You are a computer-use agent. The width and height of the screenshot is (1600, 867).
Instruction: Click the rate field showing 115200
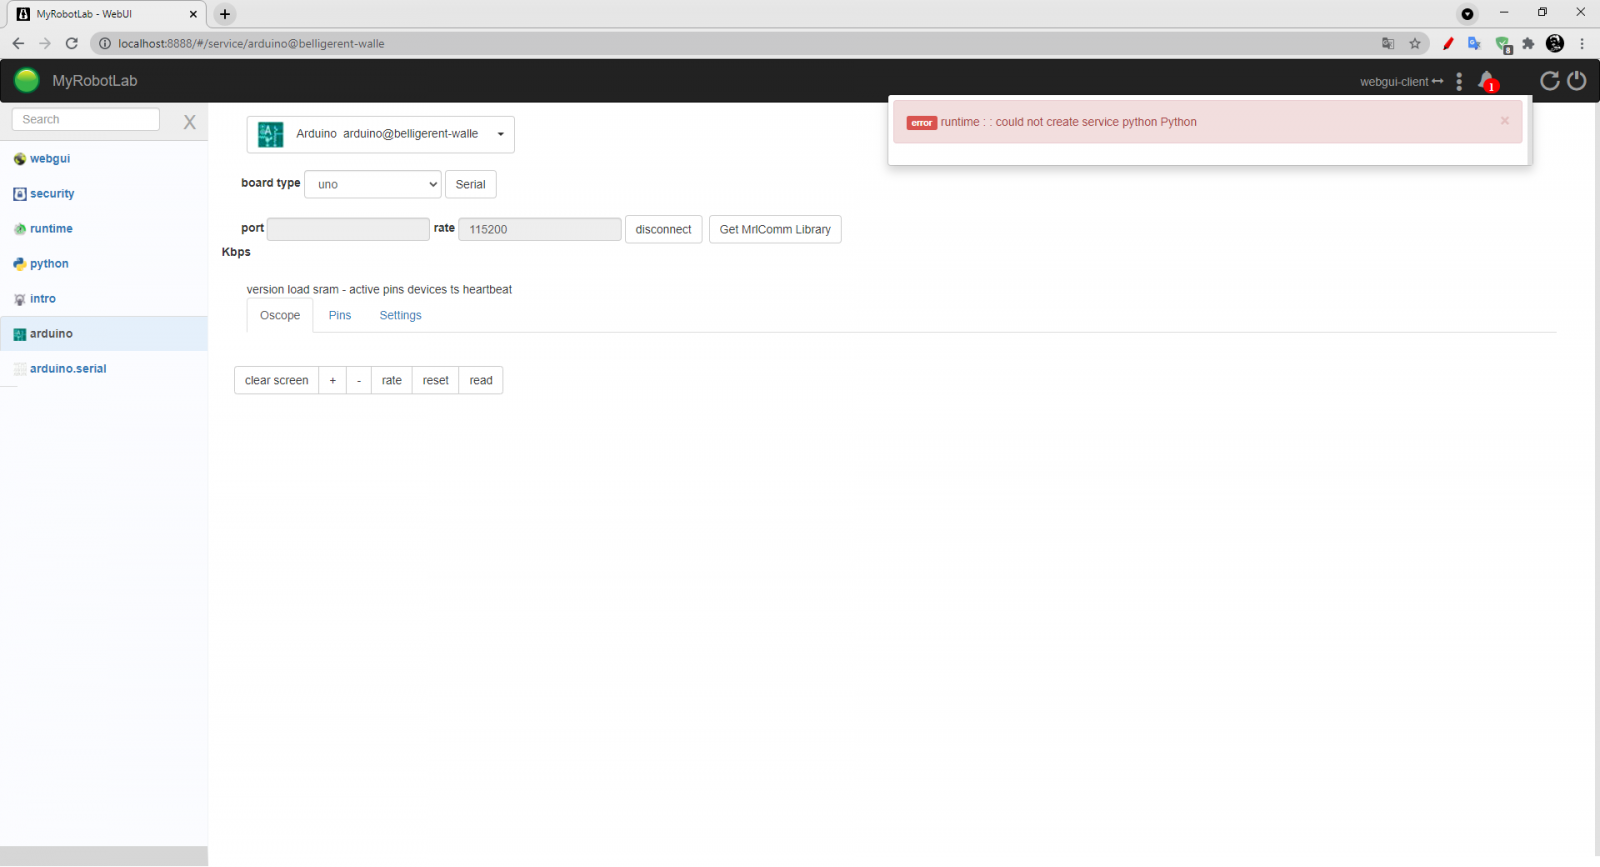coord(540,229)
